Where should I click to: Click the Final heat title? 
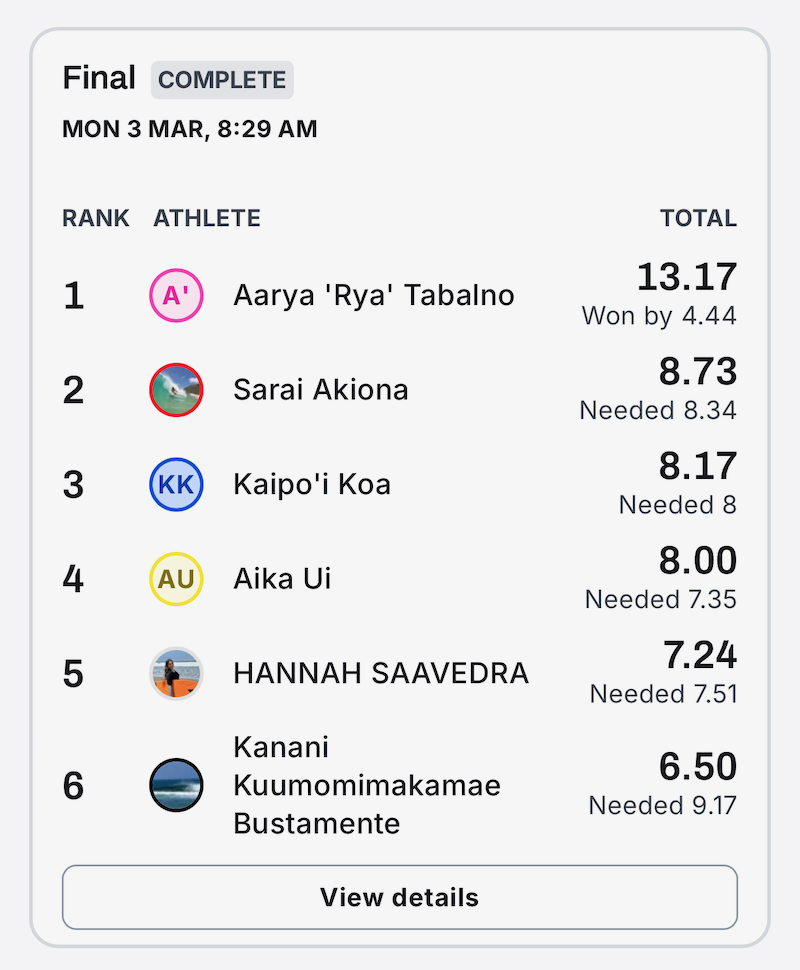pos(99,78)
